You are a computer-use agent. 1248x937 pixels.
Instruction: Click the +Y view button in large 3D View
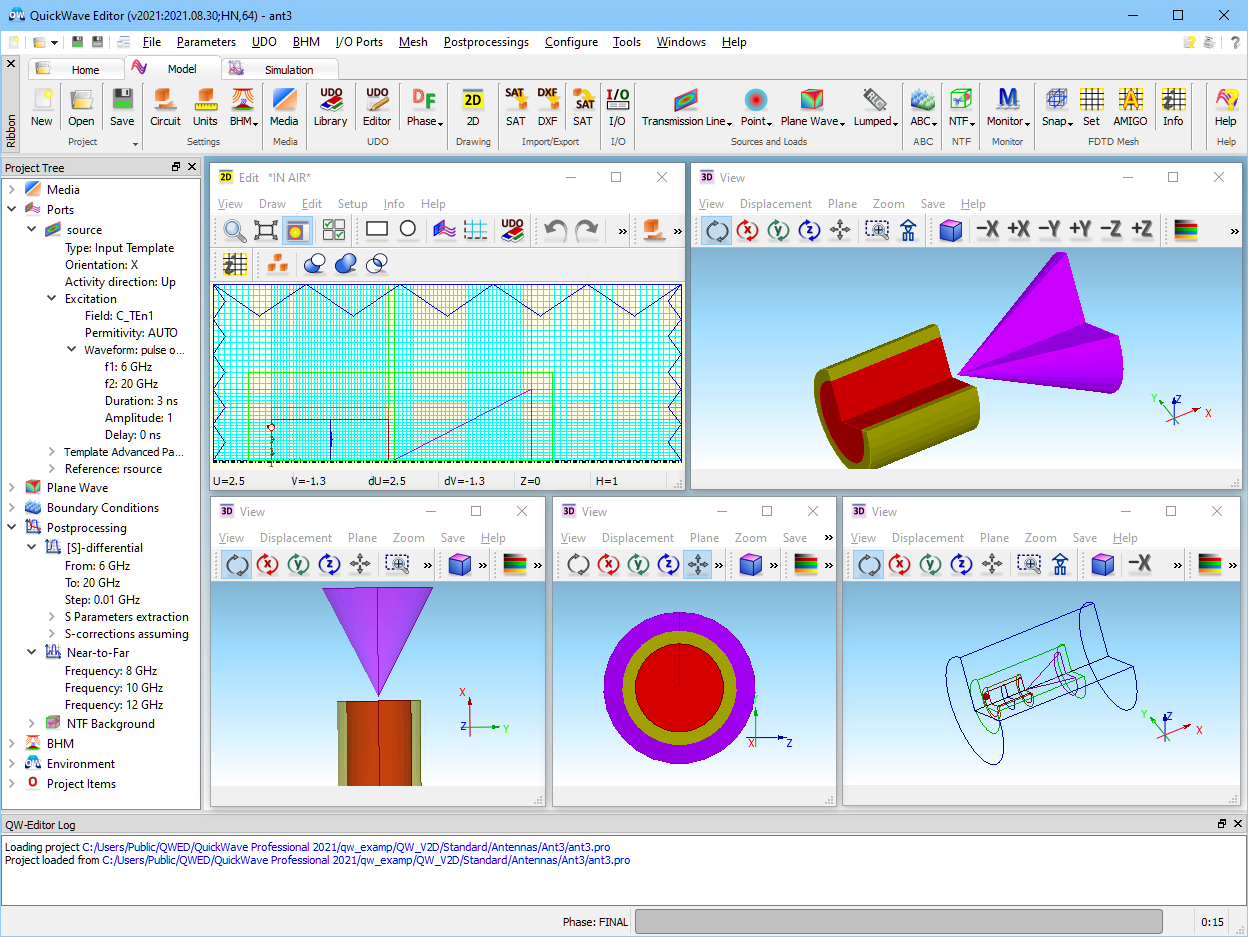1080,230
